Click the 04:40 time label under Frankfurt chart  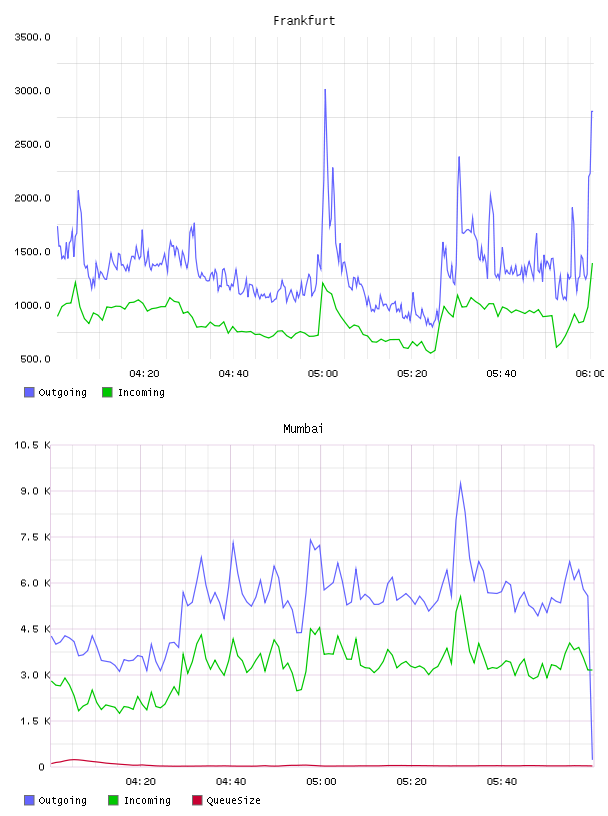tap(233, 374)
